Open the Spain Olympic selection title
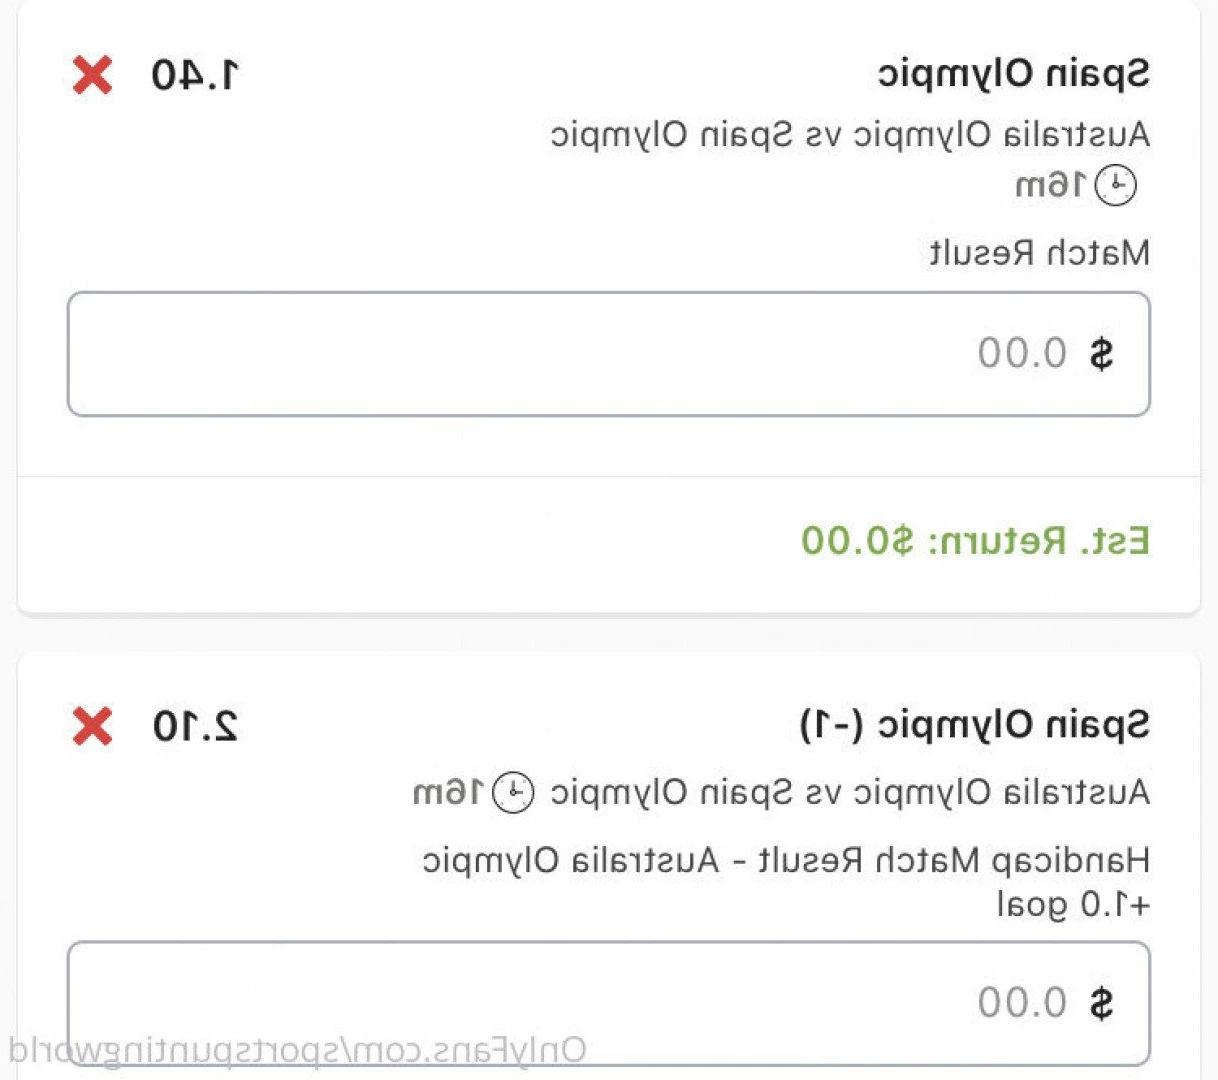This screenshot has width=1218, height=1080. click(x=1014, y=75)
